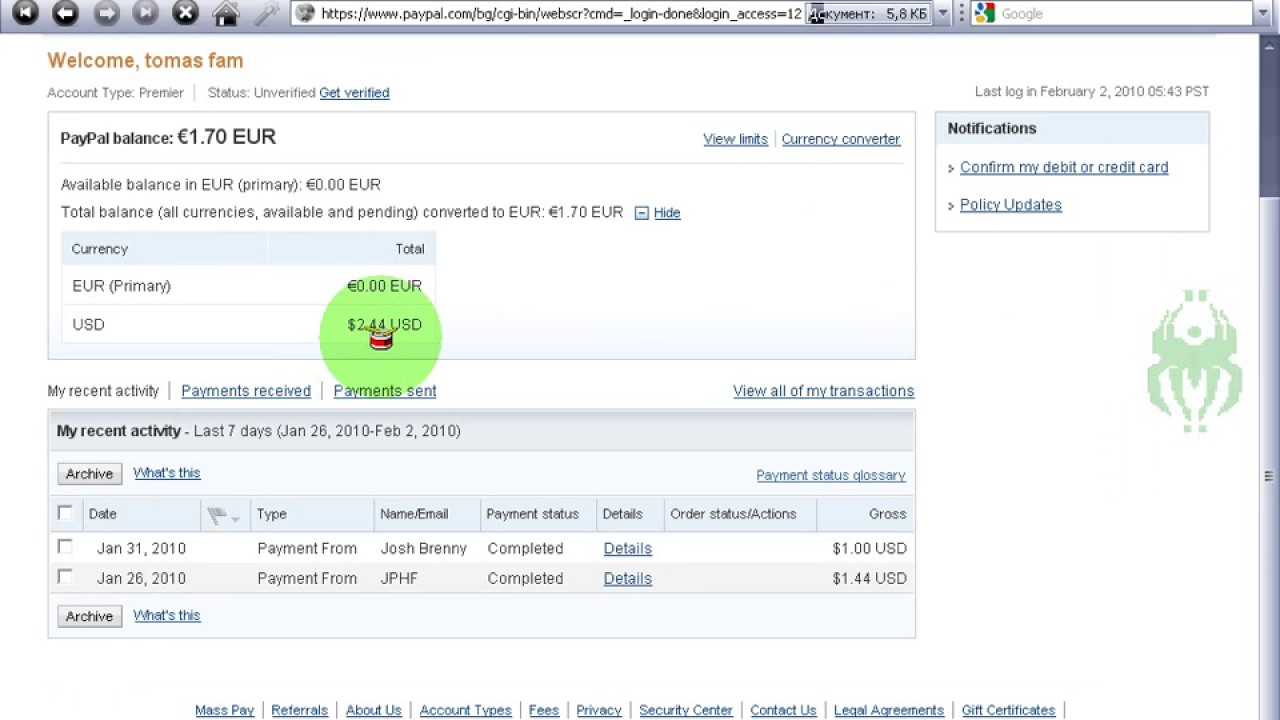Image resolution: width=1280 pixels, height=720 pixels.
Task: Open the Security Center footer link
Action: 686,710
